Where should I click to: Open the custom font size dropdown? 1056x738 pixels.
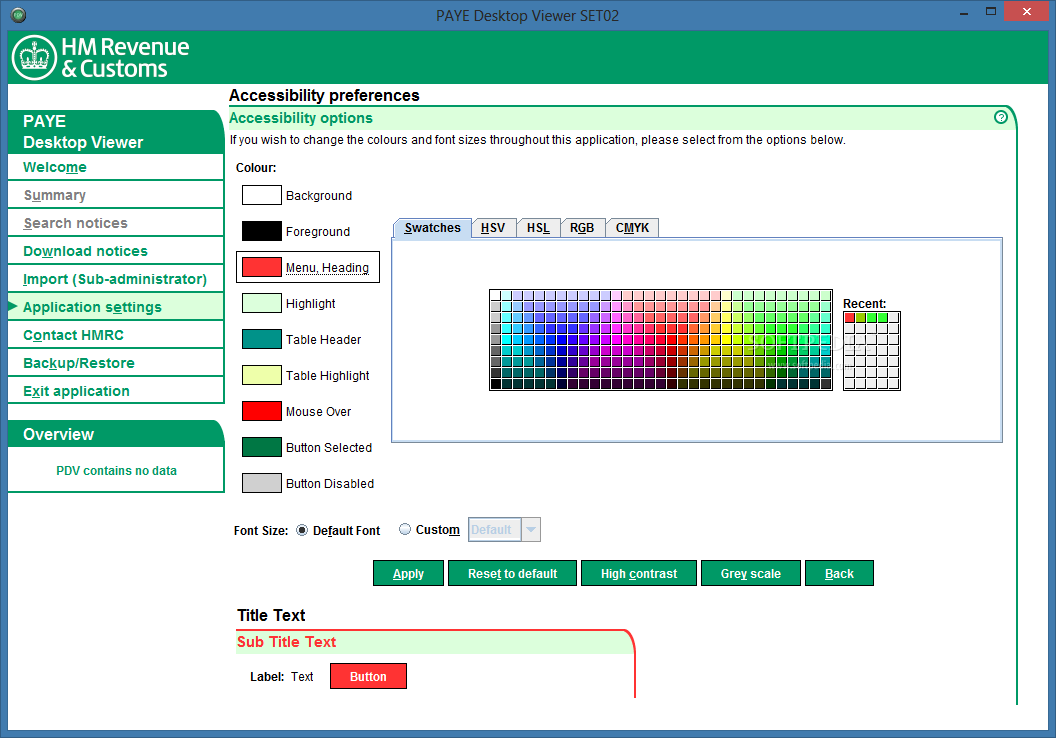(531, 529)
